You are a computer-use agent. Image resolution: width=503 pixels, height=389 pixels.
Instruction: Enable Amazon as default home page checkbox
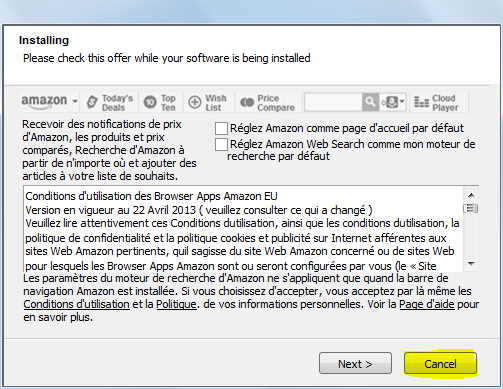221,128
